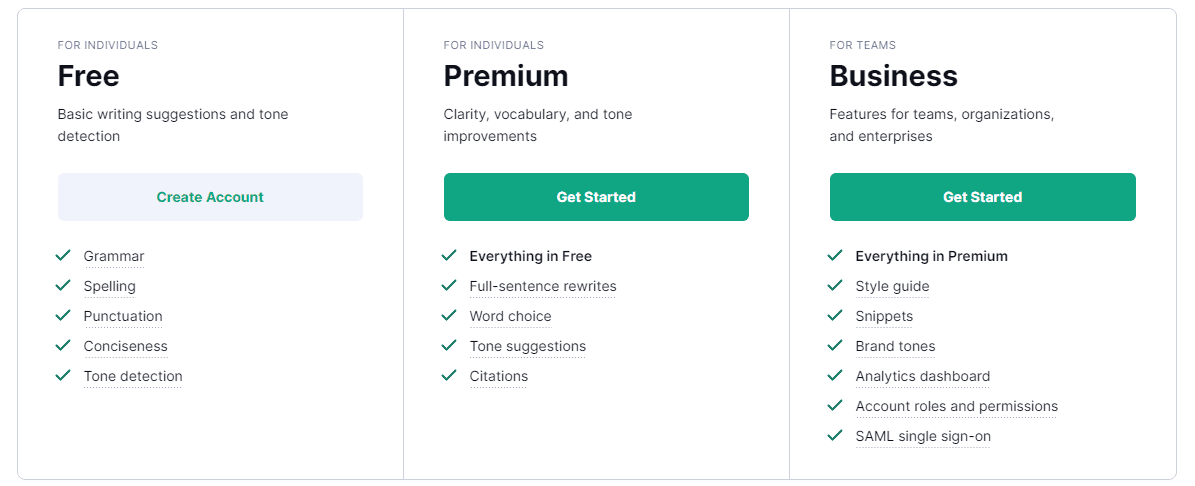
Task: Click the Snippets feature link
Action: point(884,316)
